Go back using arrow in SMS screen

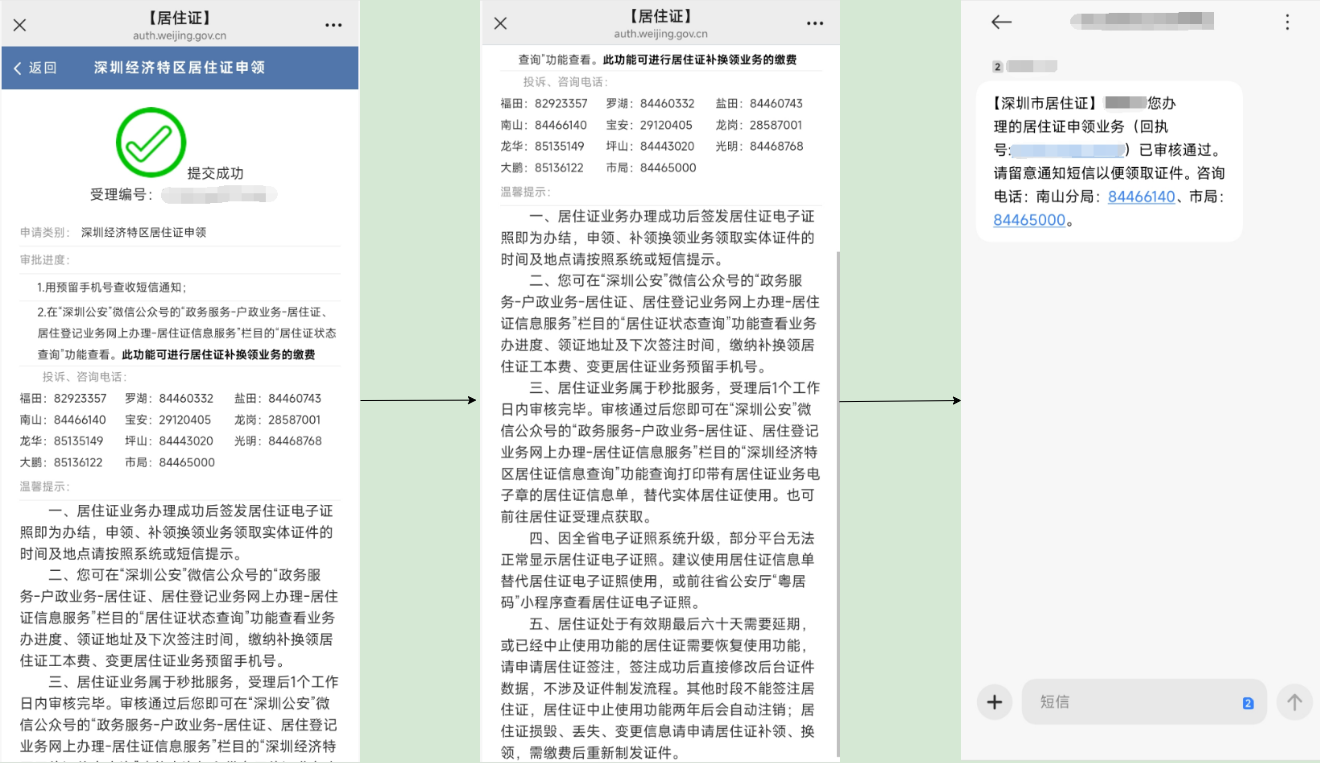[x=1001, y=22]
